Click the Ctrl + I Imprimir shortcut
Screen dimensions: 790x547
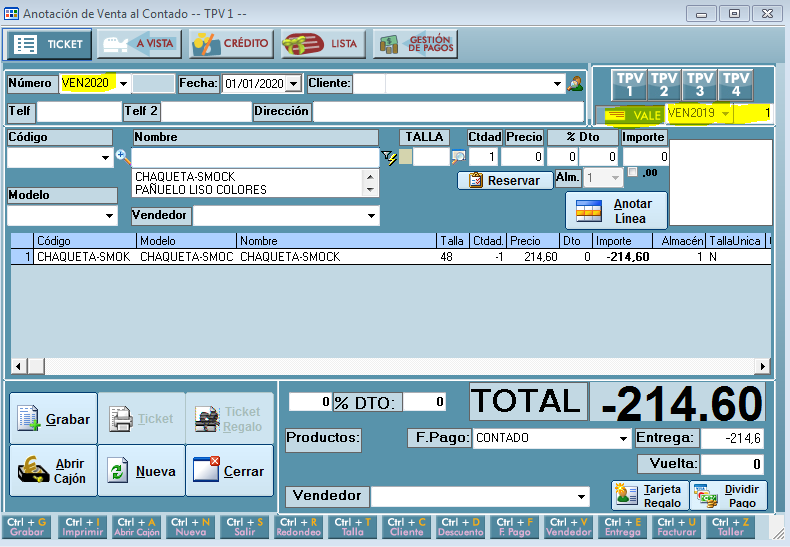coord(83,527)
